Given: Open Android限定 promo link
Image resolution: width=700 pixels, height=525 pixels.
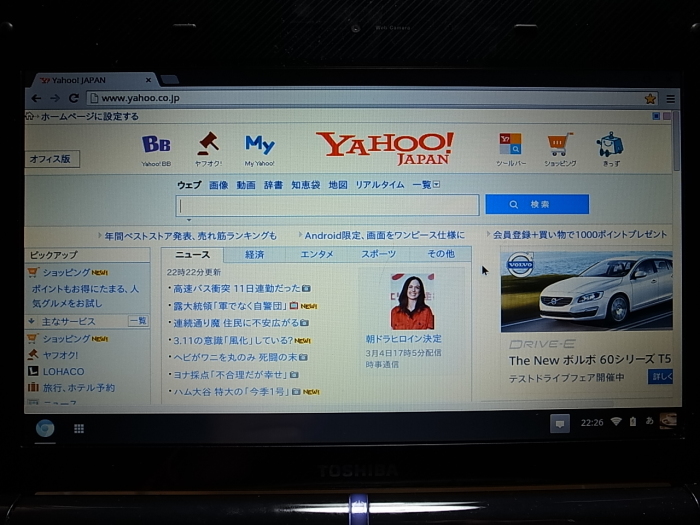Looking at the screenshot, I should 385,235.
